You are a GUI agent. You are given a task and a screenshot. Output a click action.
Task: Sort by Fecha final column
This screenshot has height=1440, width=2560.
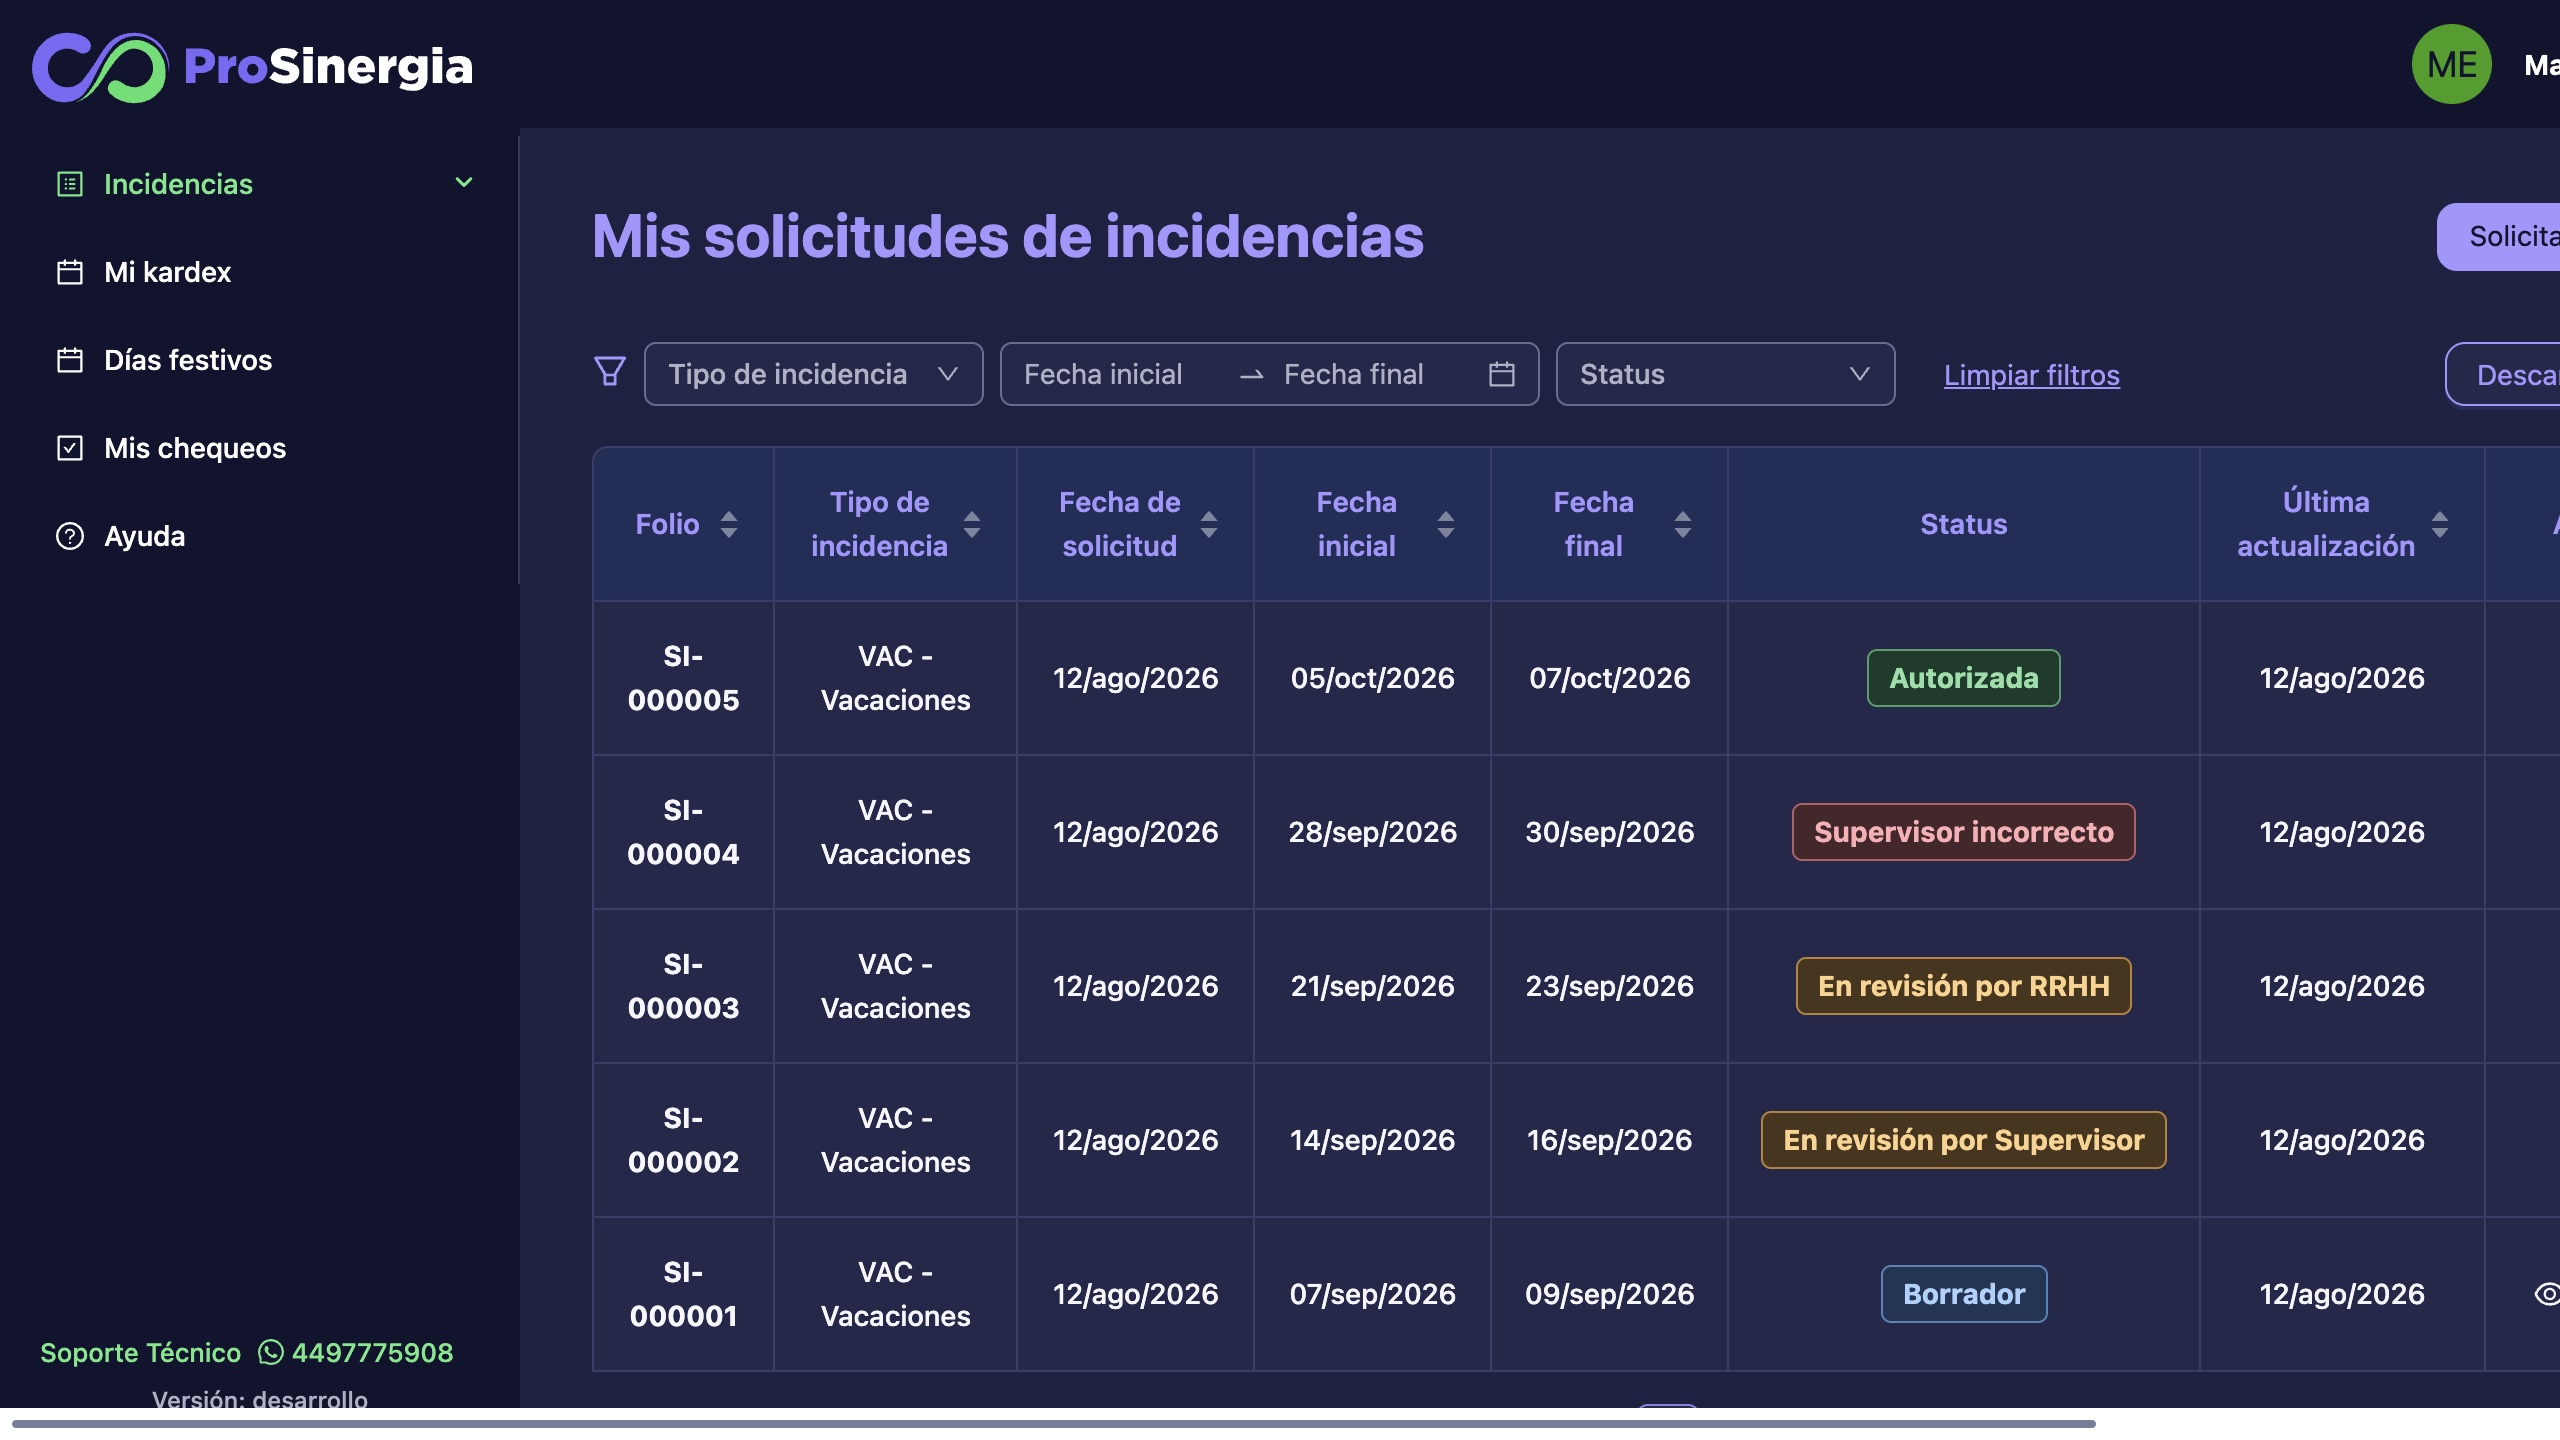pos(1683,524)
